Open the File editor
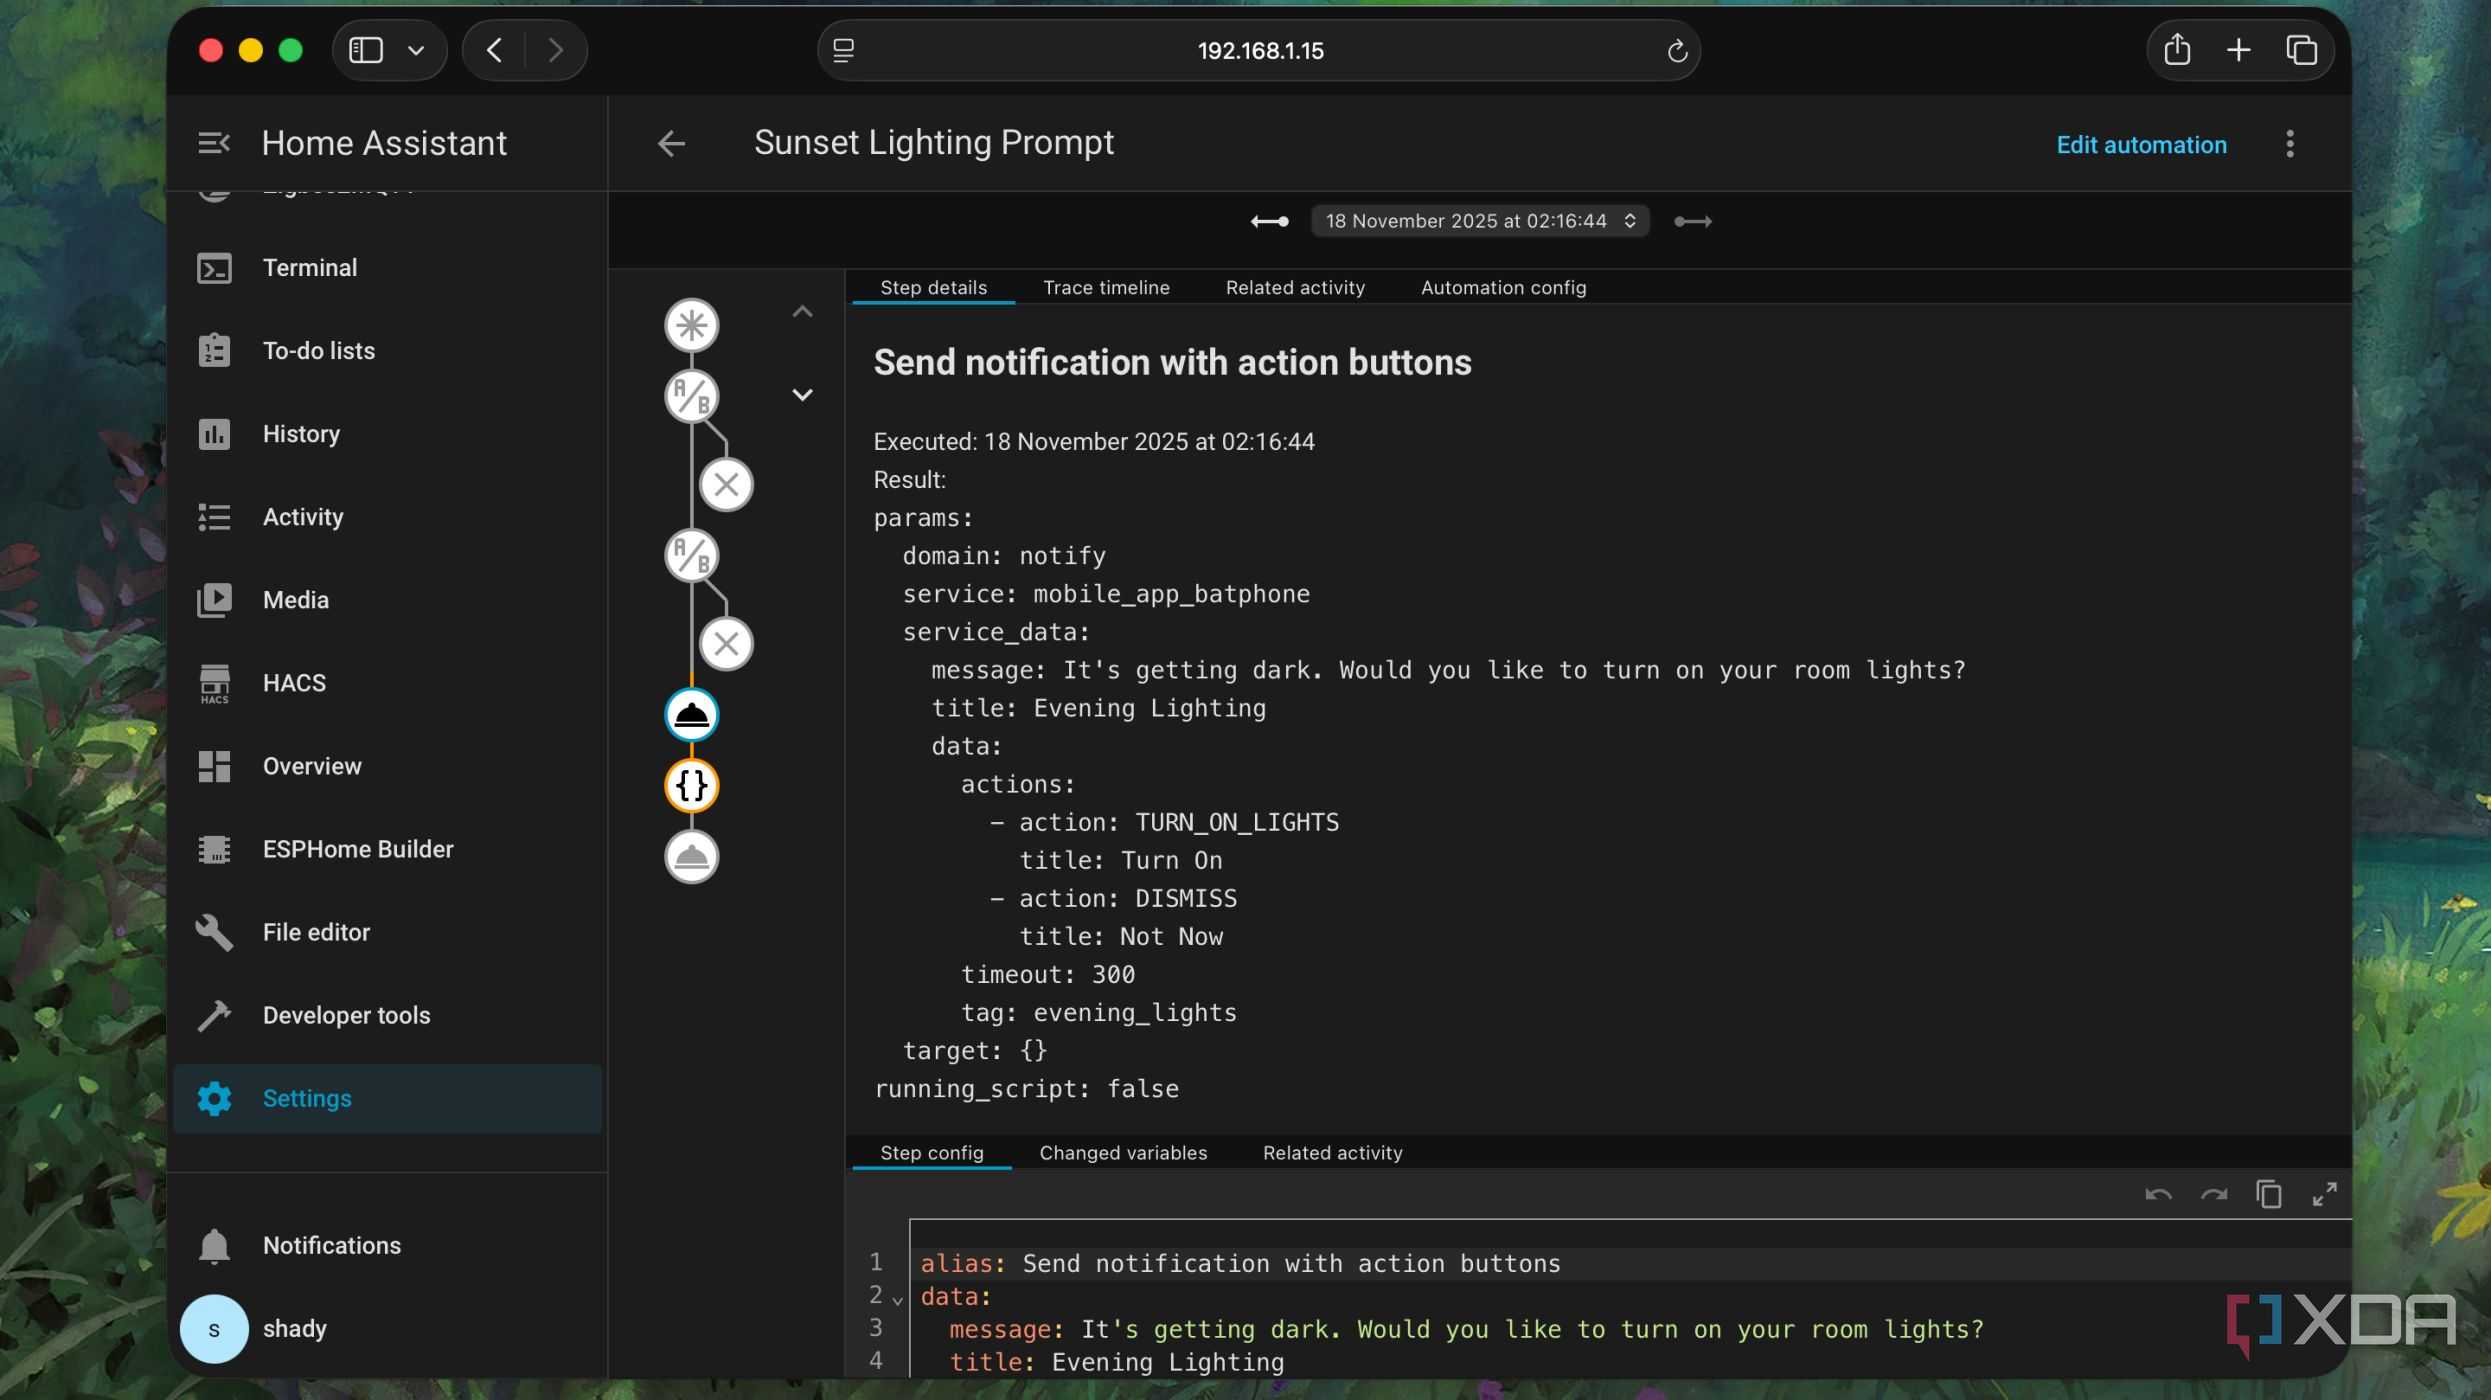The height and width of the screenshot is (1400, 2491). 387,932
